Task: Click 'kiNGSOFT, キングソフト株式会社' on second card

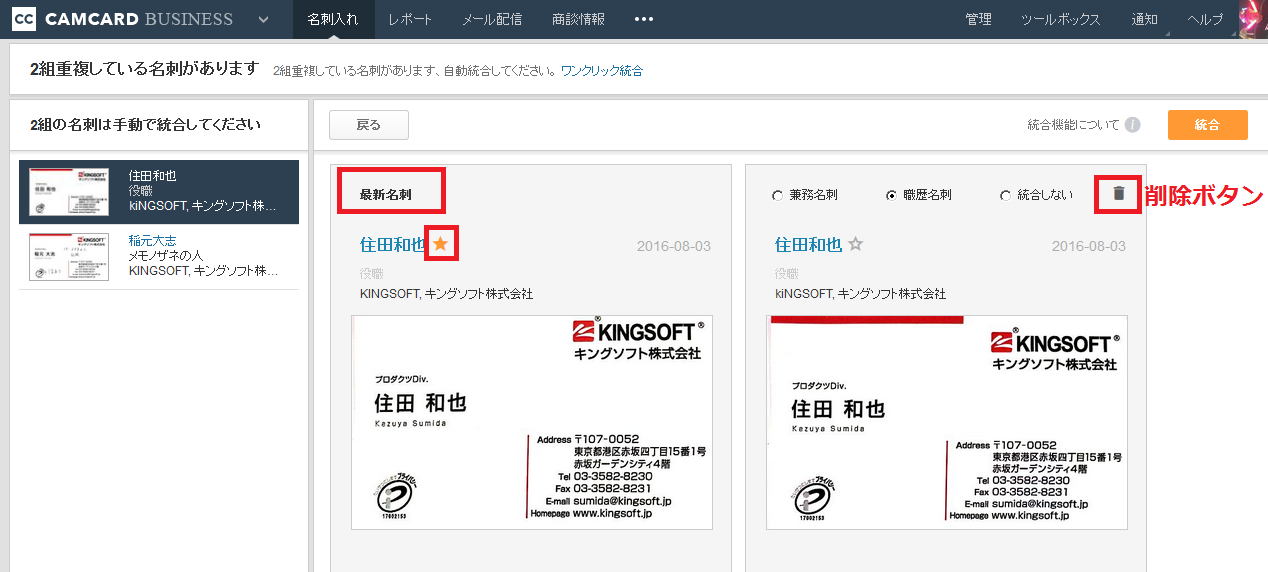Action: 861,294
